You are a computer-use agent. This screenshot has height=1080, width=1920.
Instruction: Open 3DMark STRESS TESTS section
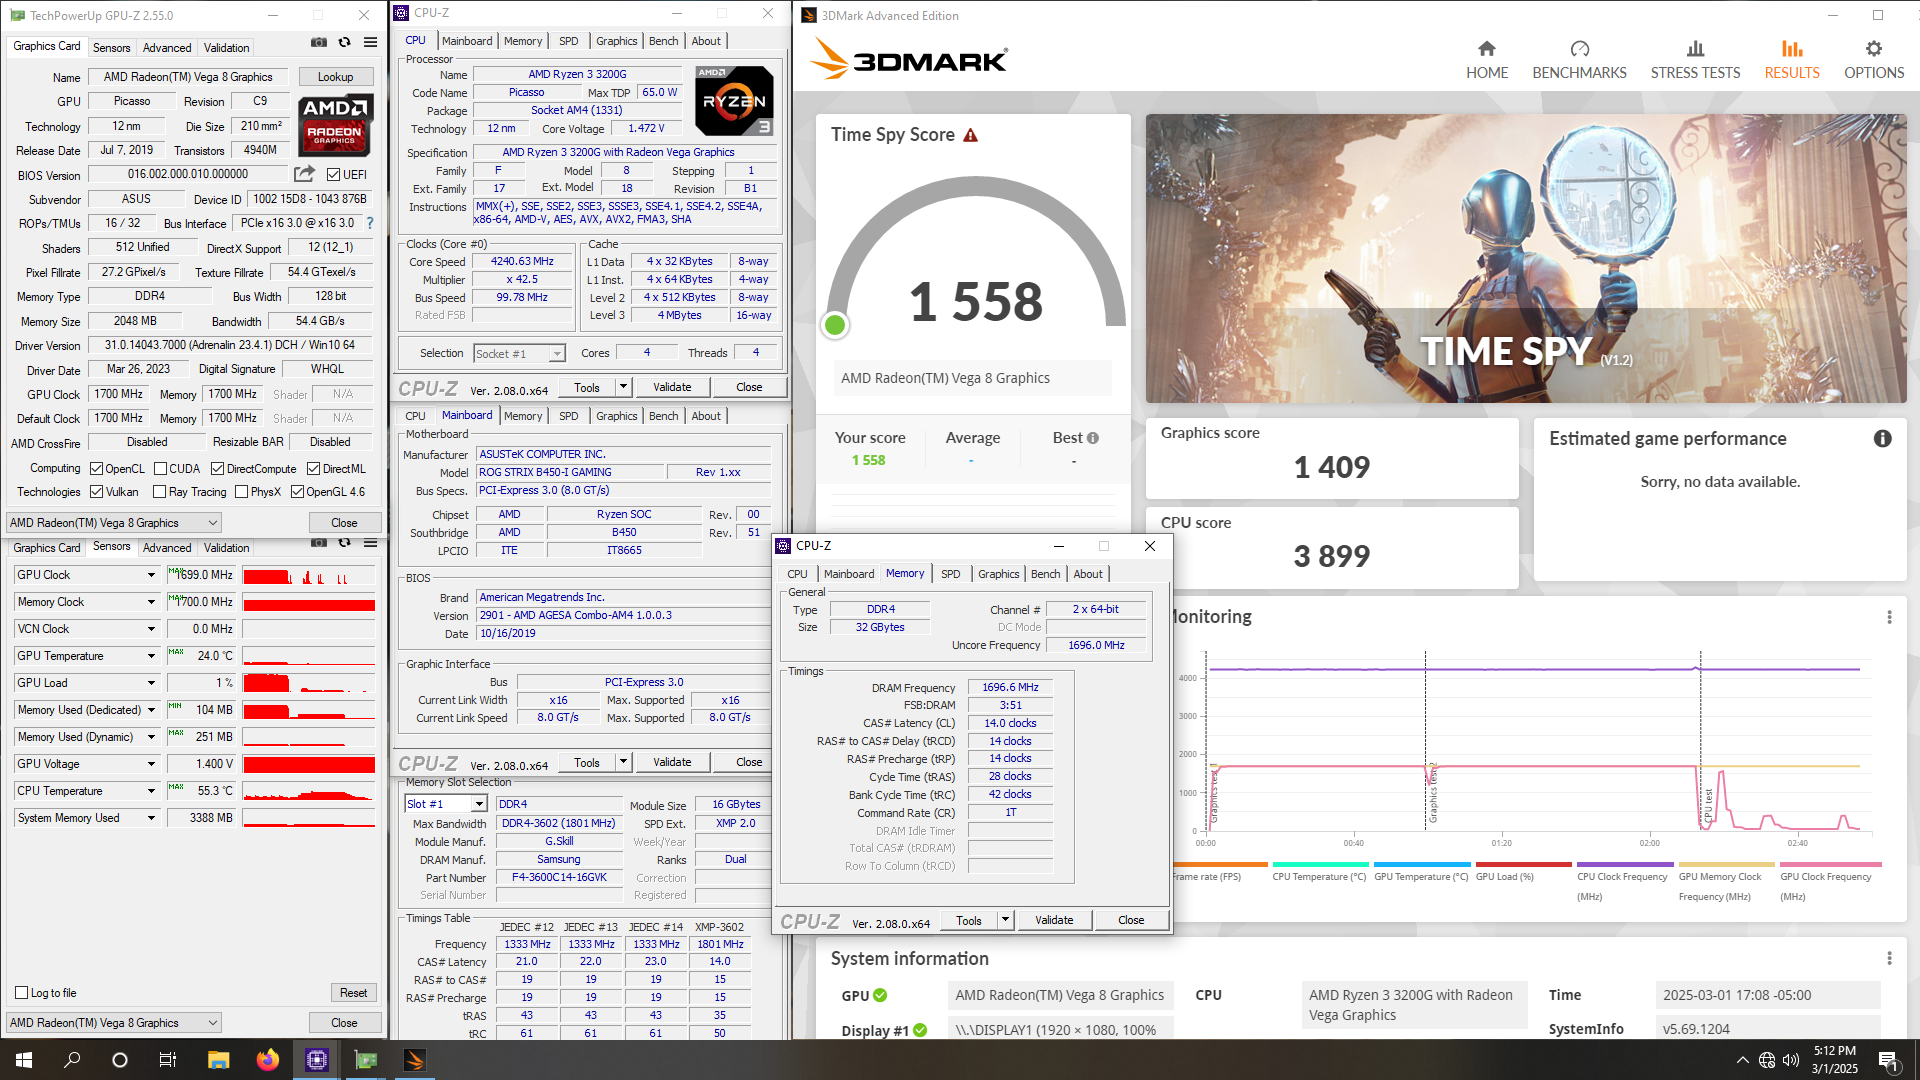1695,60
